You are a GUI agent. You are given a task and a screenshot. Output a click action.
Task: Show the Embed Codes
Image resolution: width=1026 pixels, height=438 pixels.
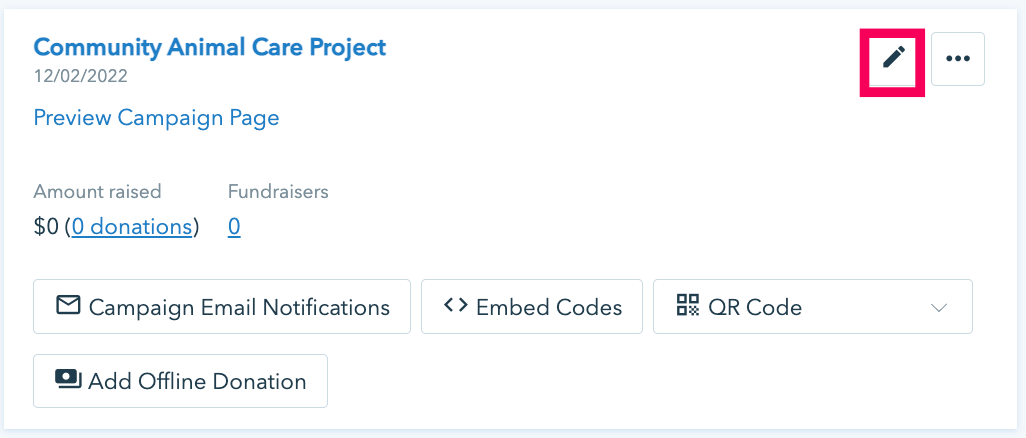point(531,306)
